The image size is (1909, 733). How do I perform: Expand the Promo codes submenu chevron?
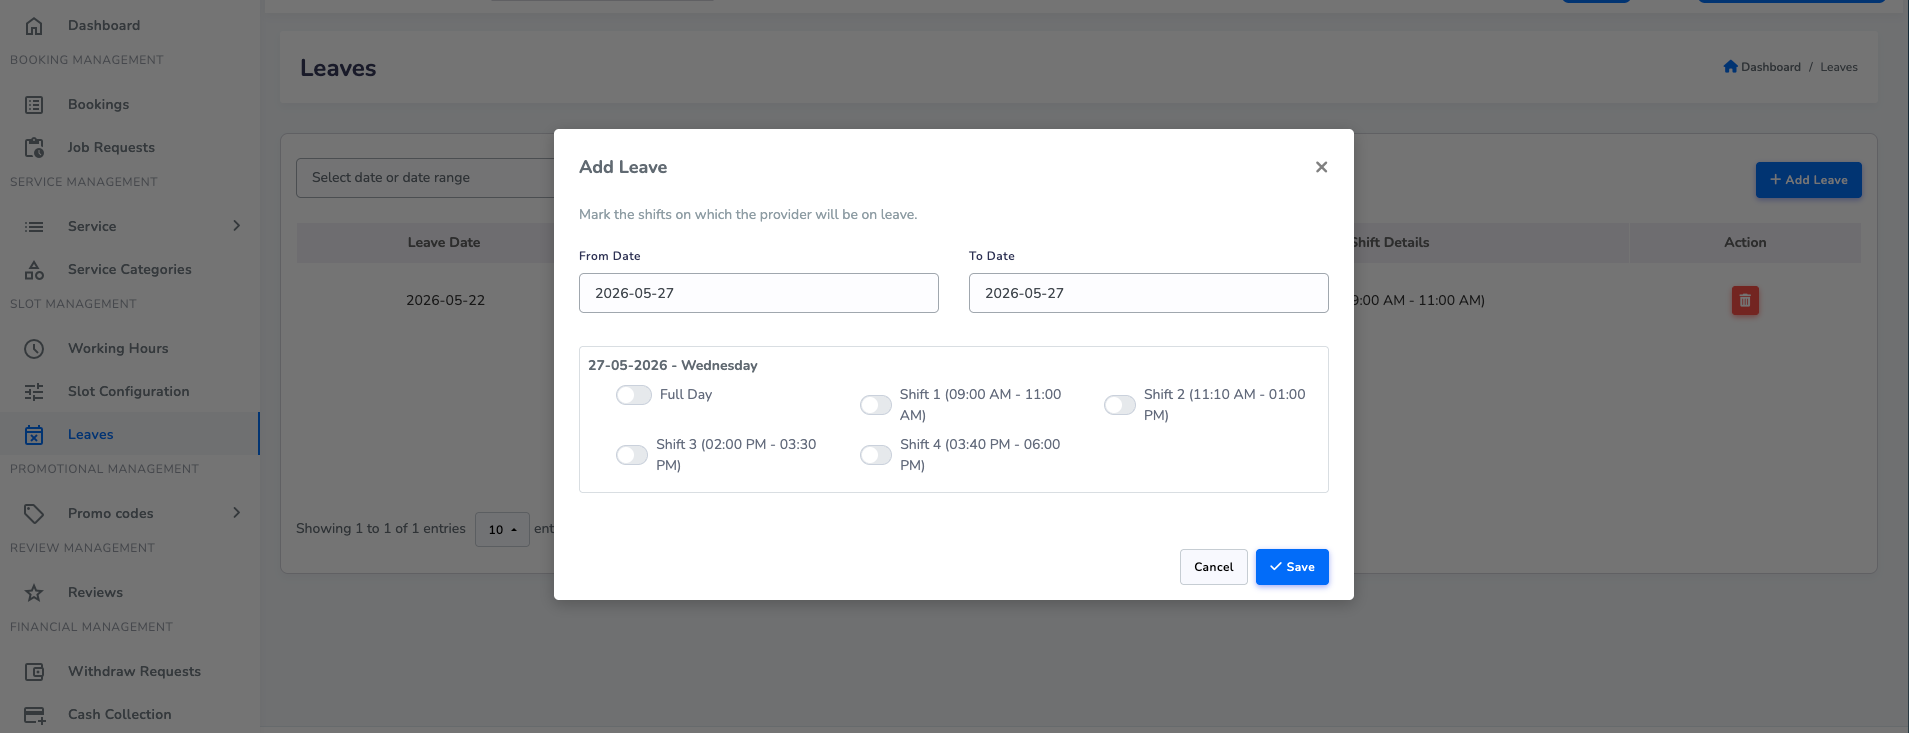237,513
